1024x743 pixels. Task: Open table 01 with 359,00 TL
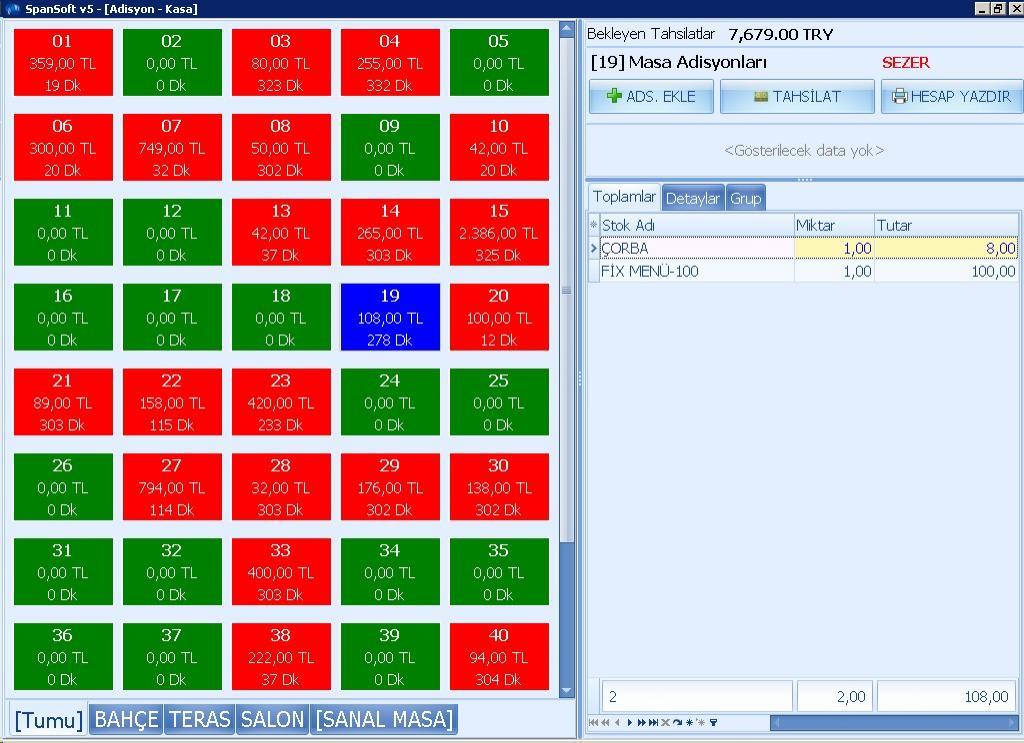(63, 63)
